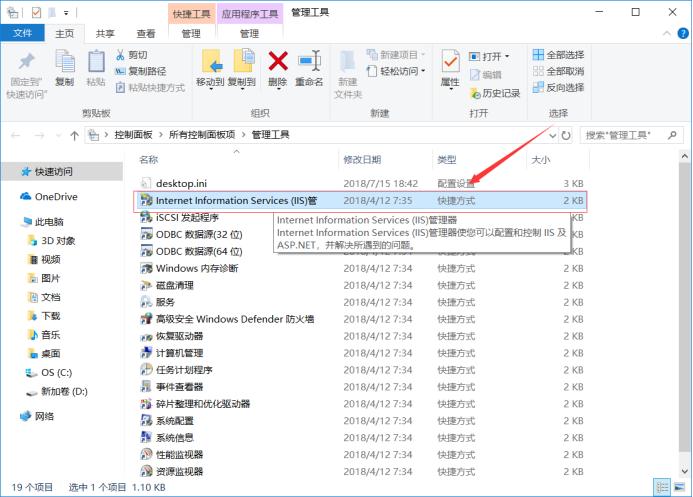
Task: Select the Internet Information Services (IIS) shortcut
Action: [x=361, y=201]
